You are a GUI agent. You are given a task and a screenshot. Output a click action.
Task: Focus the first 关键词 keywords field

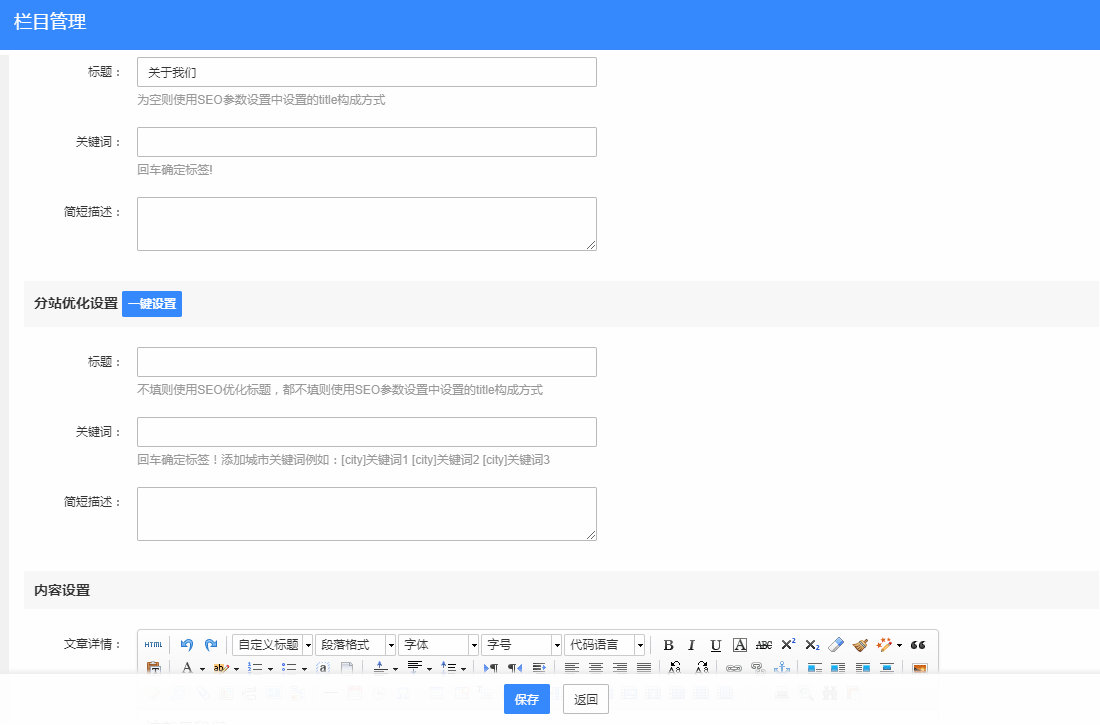367,142
